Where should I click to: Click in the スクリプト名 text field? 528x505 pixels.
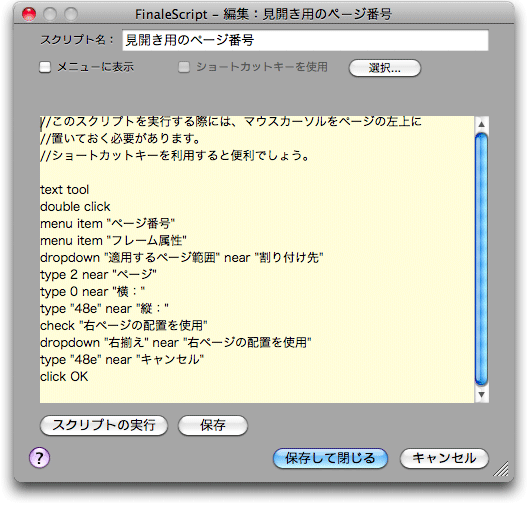pyautogui.click(x=305, y=40)
